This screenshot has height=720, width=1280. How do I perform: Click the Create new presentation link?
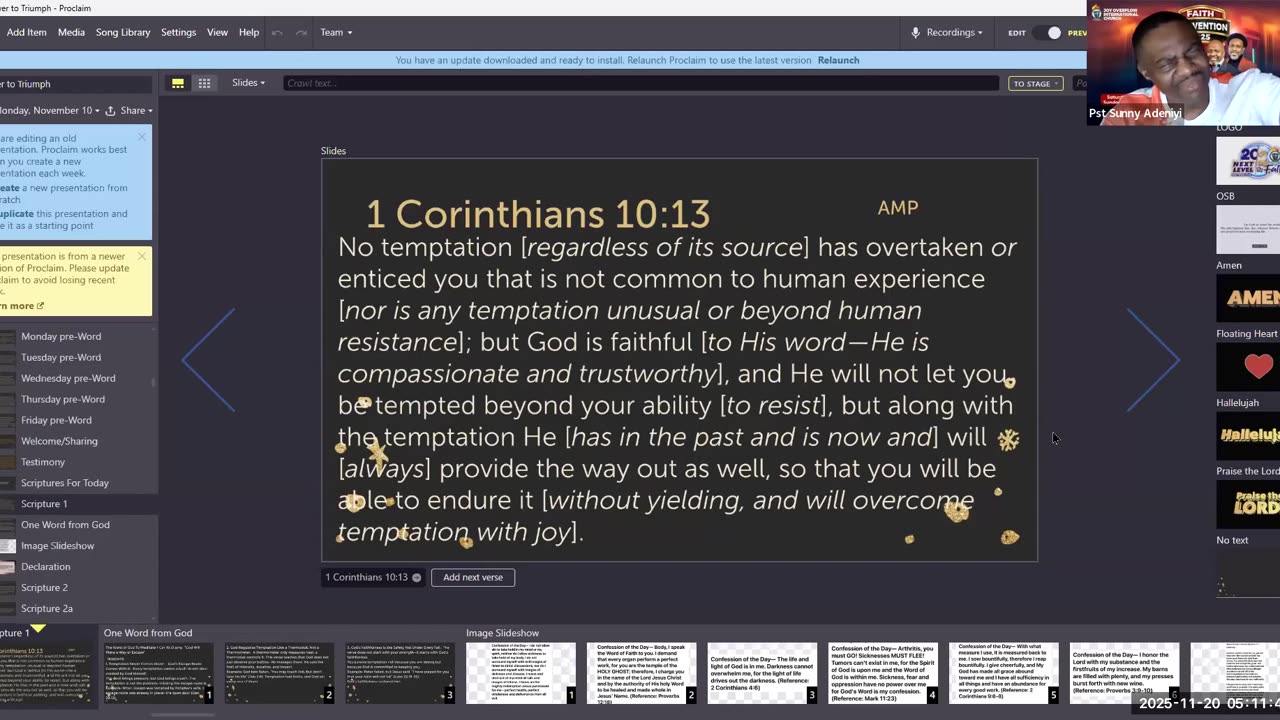10,188
